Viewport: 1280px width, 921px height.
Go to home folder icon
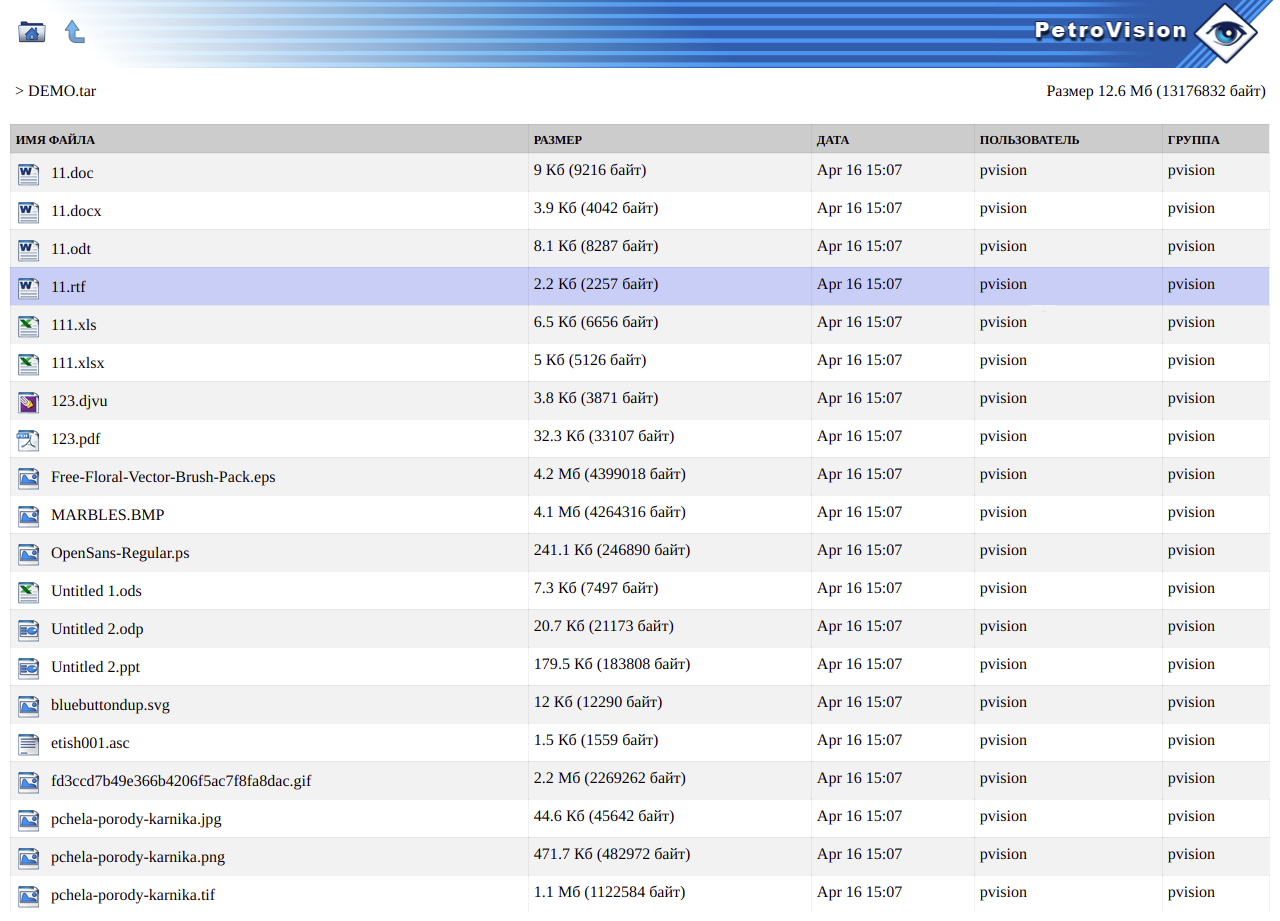coord(32,32)
